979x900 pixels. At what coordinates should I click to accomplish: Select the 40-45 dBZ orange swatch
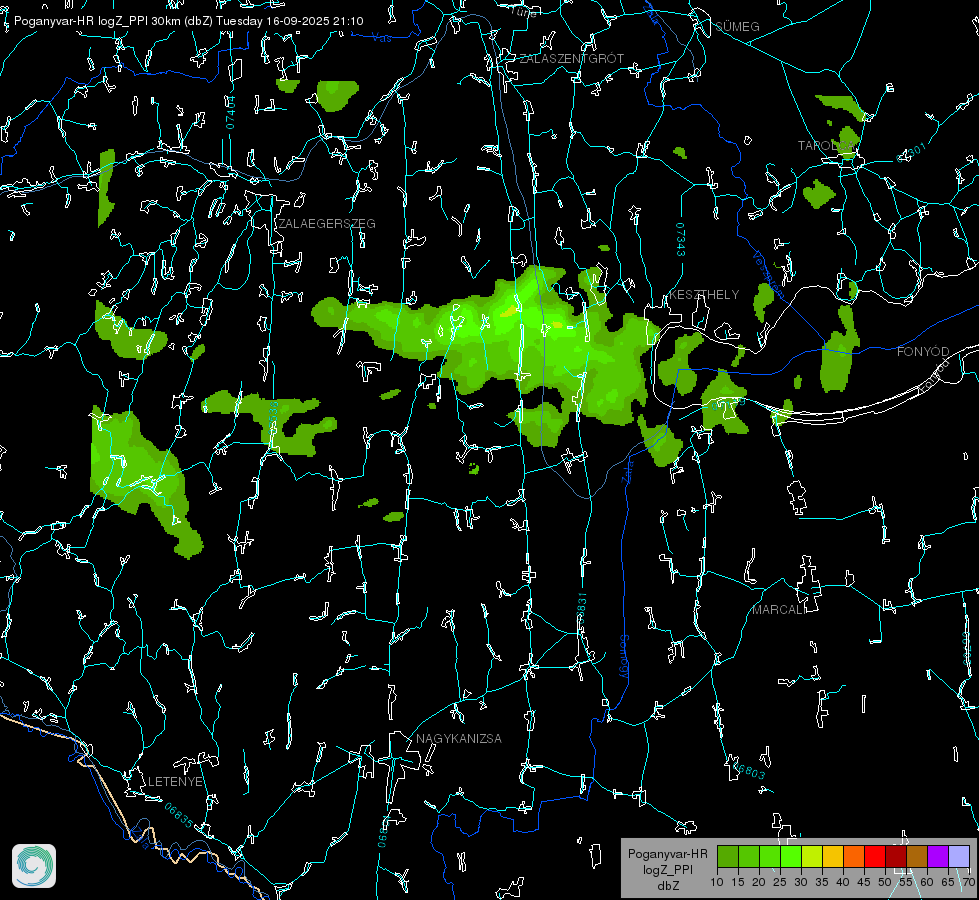pos(854,857)
